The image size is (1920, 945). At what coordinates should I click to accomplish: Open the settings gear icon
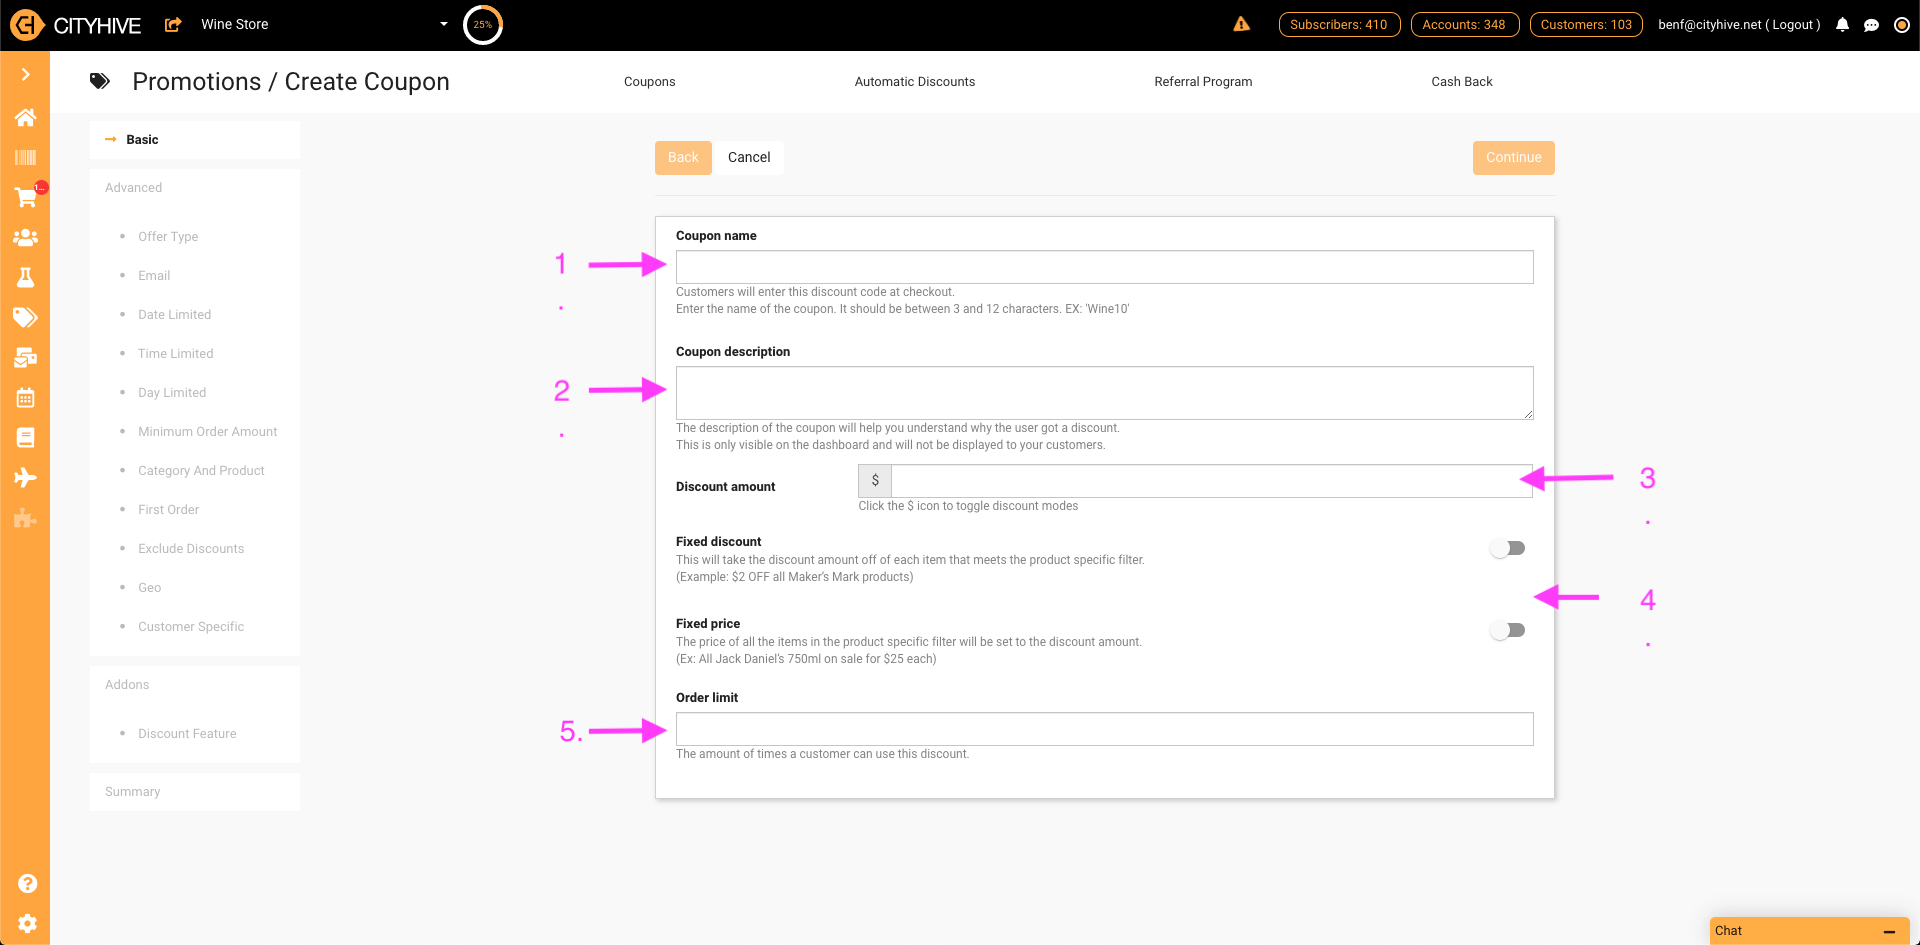[x=28, y=923]
